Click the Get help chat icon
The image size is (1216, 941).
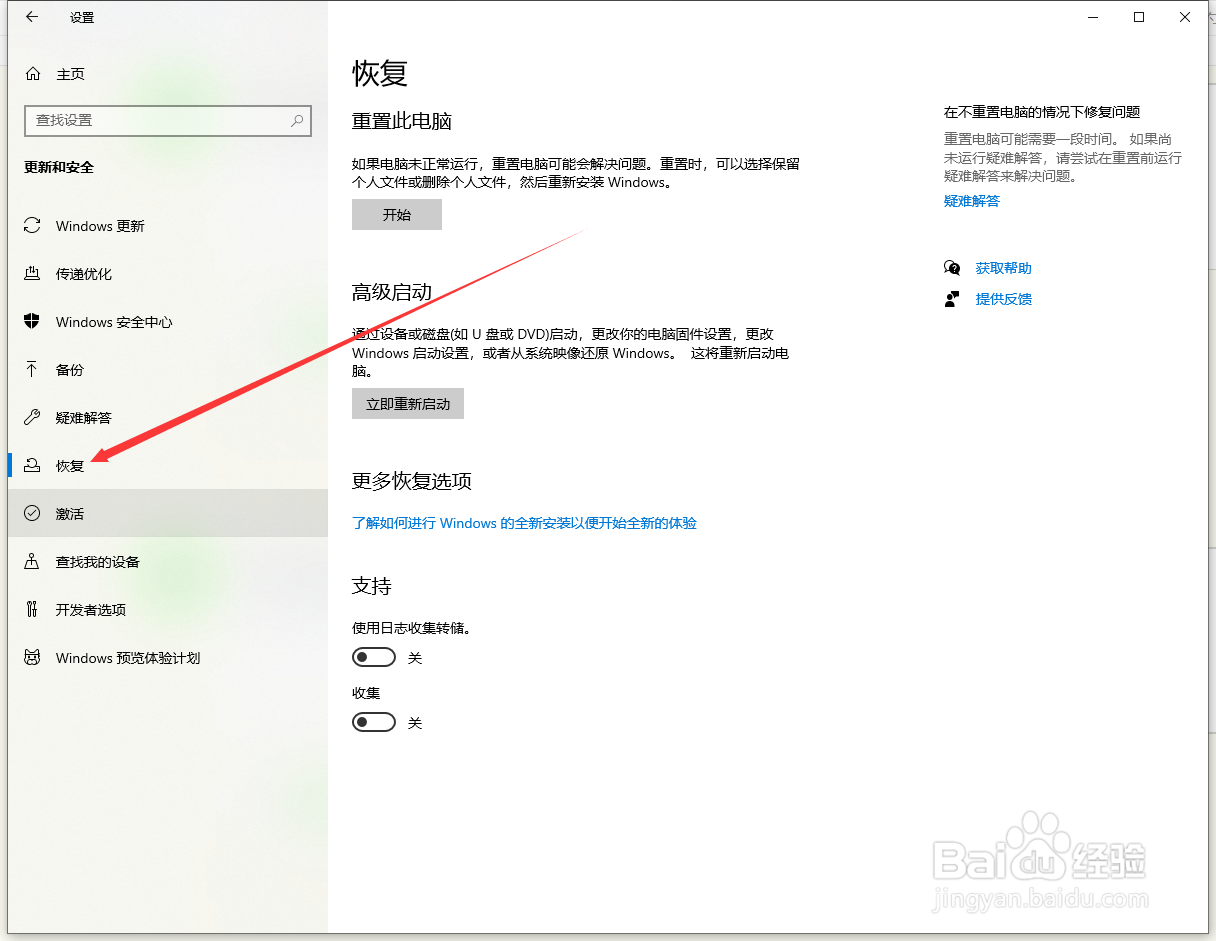(952, 268)
